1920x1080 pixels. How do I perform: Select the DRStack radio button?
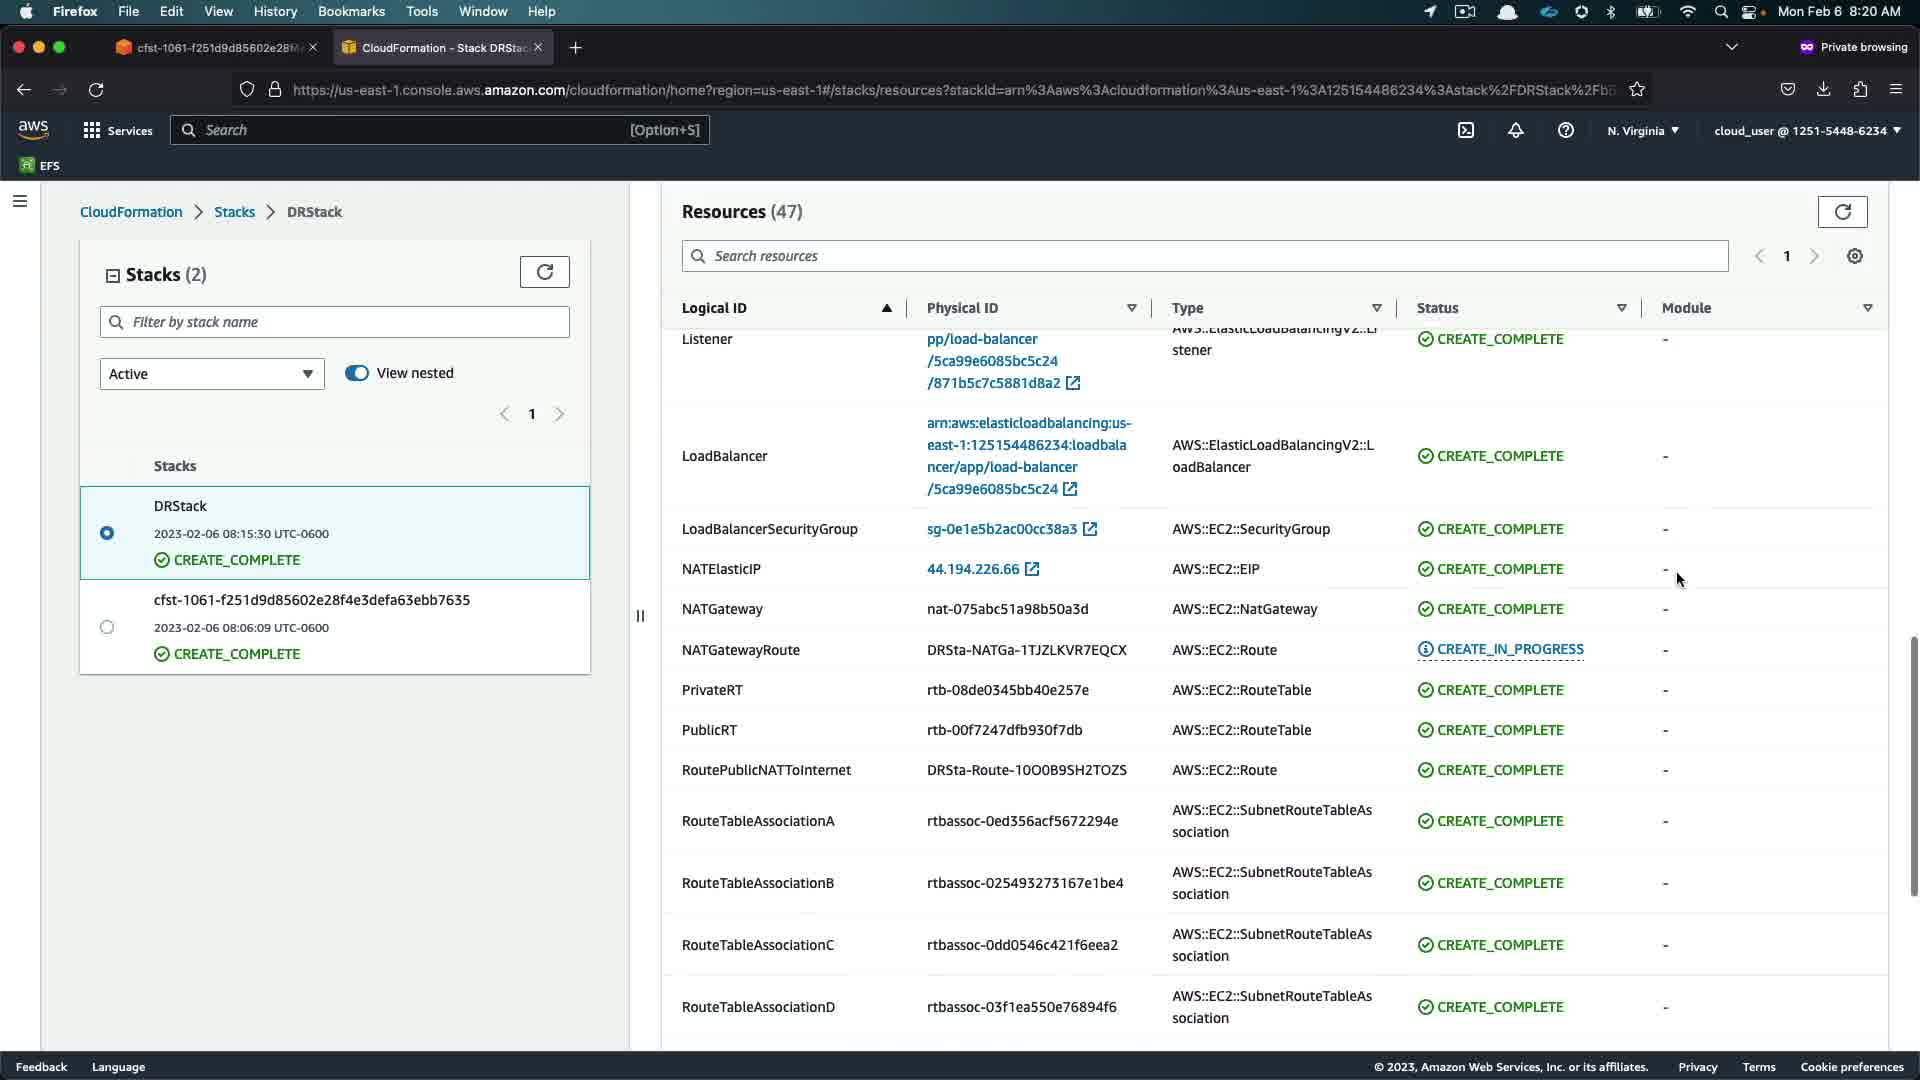[107, 533]
